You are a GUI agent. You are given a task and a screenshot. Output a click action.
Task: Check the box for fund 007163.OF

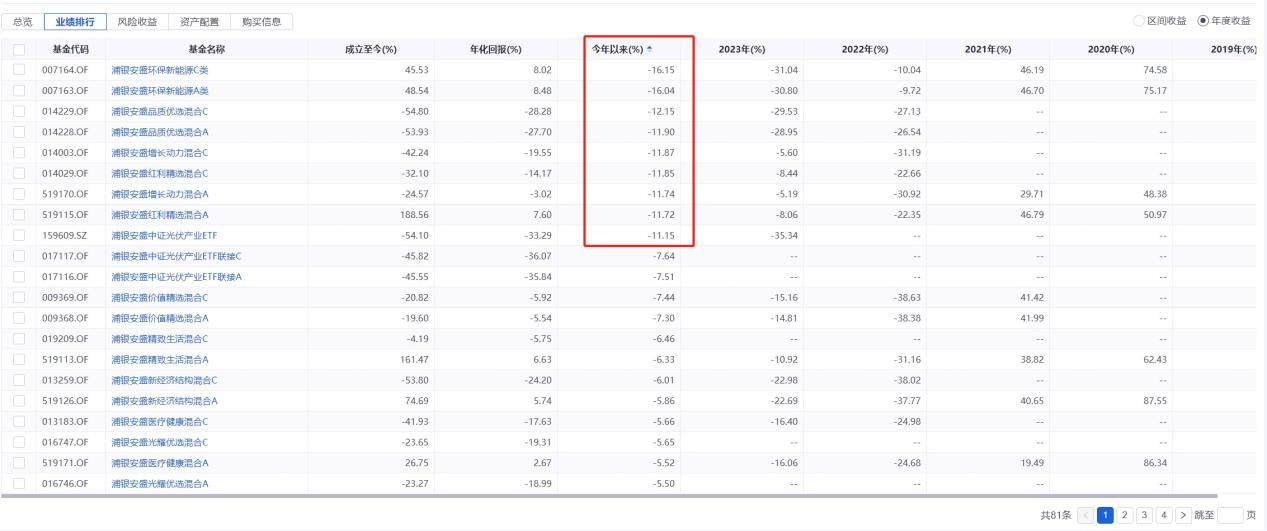click(19, 90)
